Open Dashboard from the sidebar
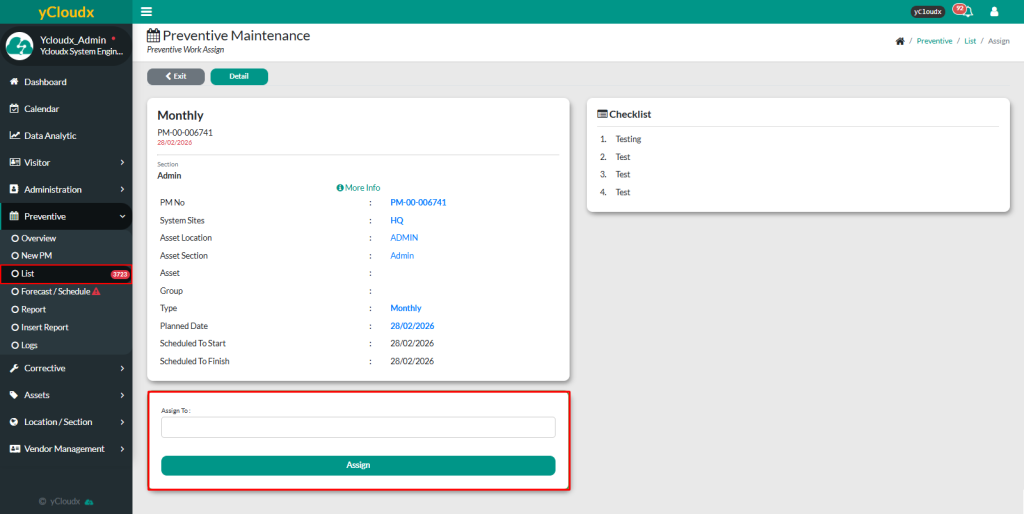This screenshot has height=514, width=1024. [x=45, y=82]
